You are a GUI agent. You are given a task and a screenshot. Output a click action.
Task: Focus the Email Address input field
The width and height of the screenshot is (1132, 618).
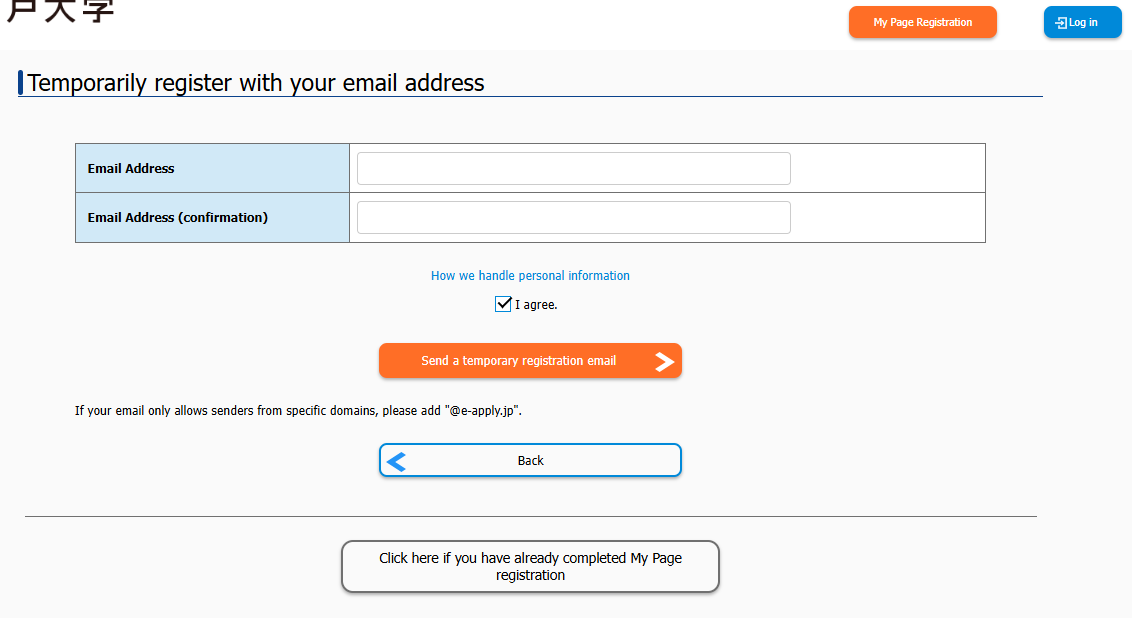[573, 169]
